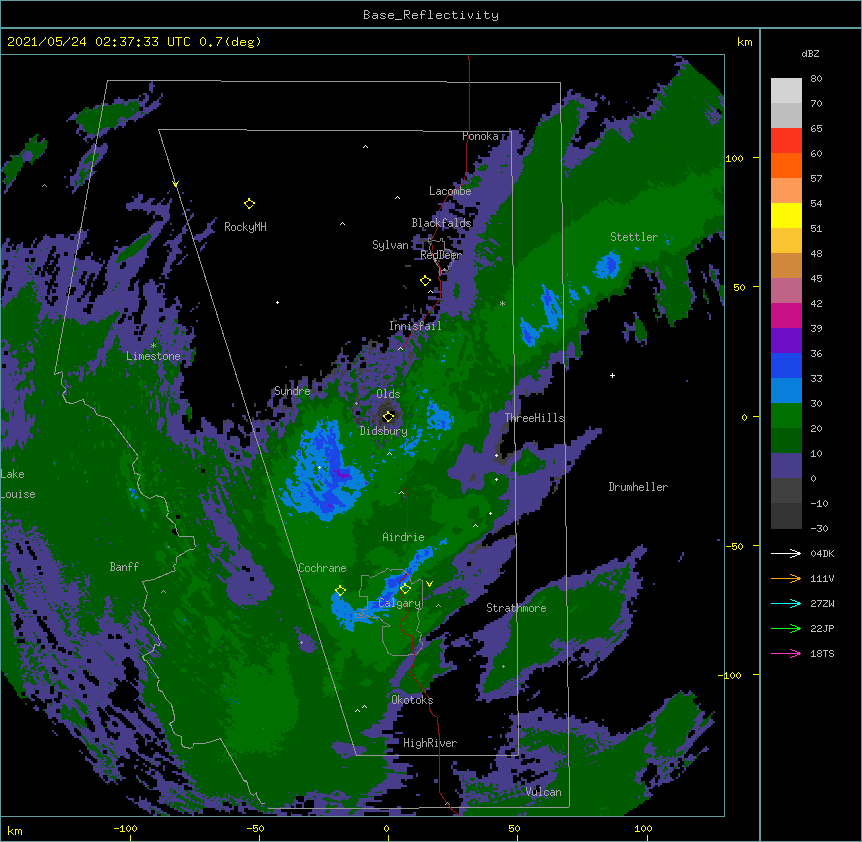Click the Limestone label on map

(x=153, y=356)
